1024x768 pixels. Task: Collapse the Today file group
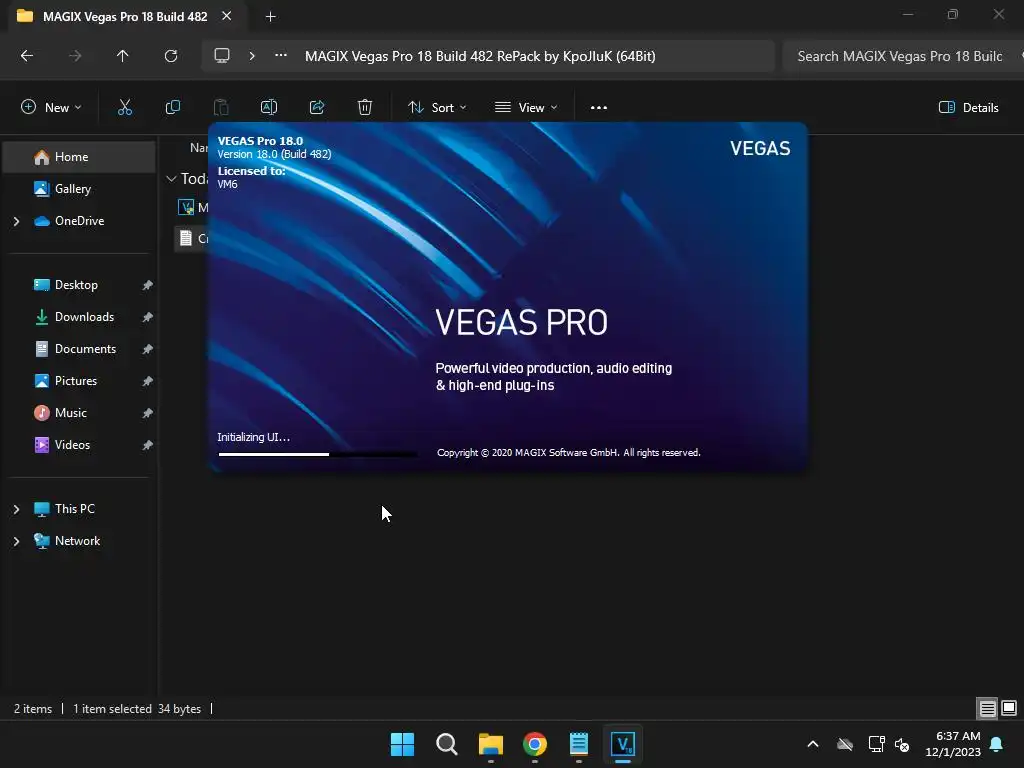[171, 178]
